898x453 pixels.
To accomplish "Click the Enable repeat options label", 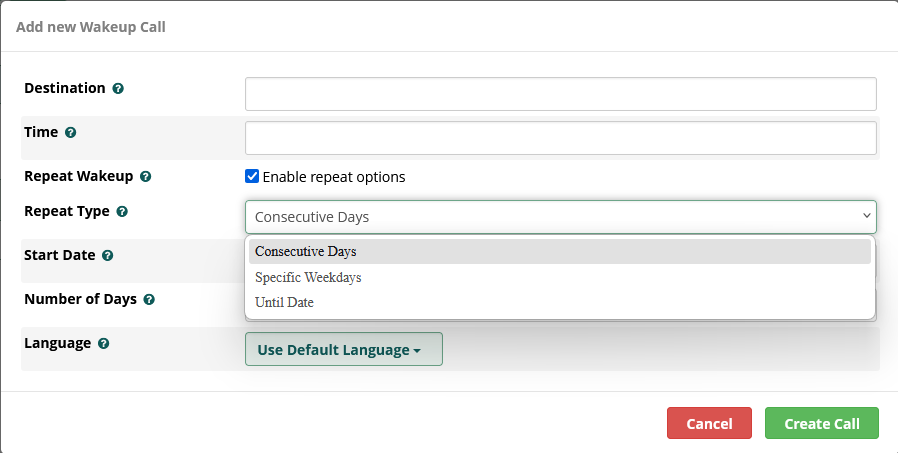I will pos(334,177).
